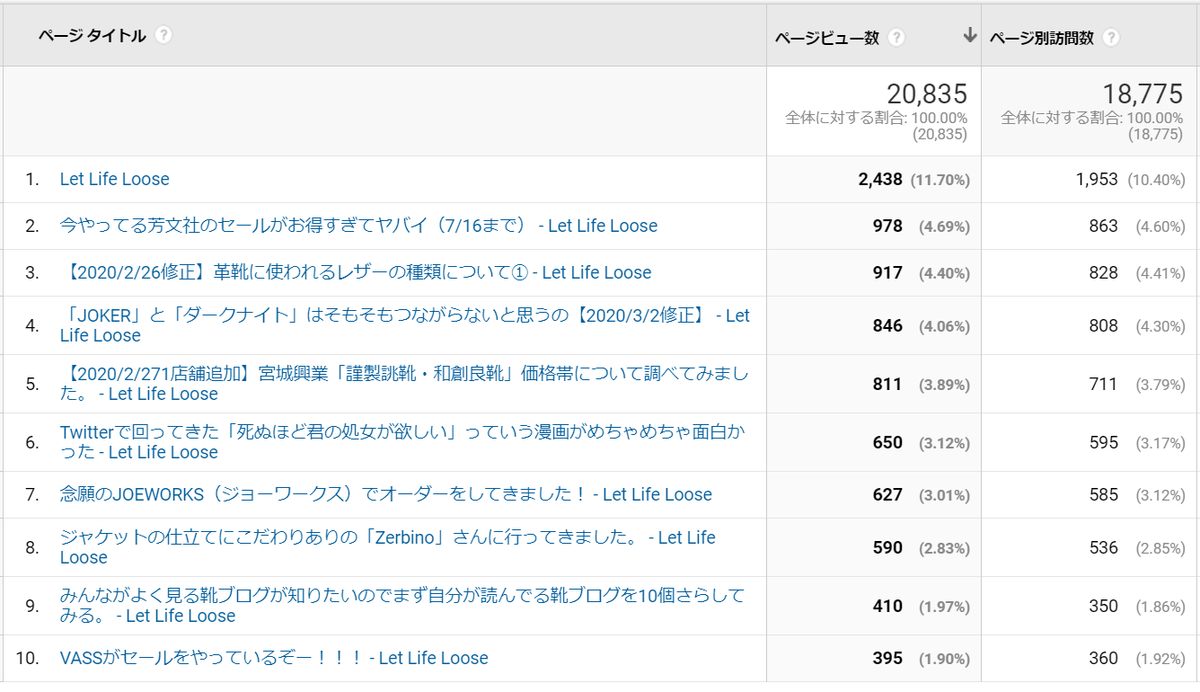Select unique pageviews 585 in row 7
This screenshot has width=1200, height=692.
click(1103, 495)
